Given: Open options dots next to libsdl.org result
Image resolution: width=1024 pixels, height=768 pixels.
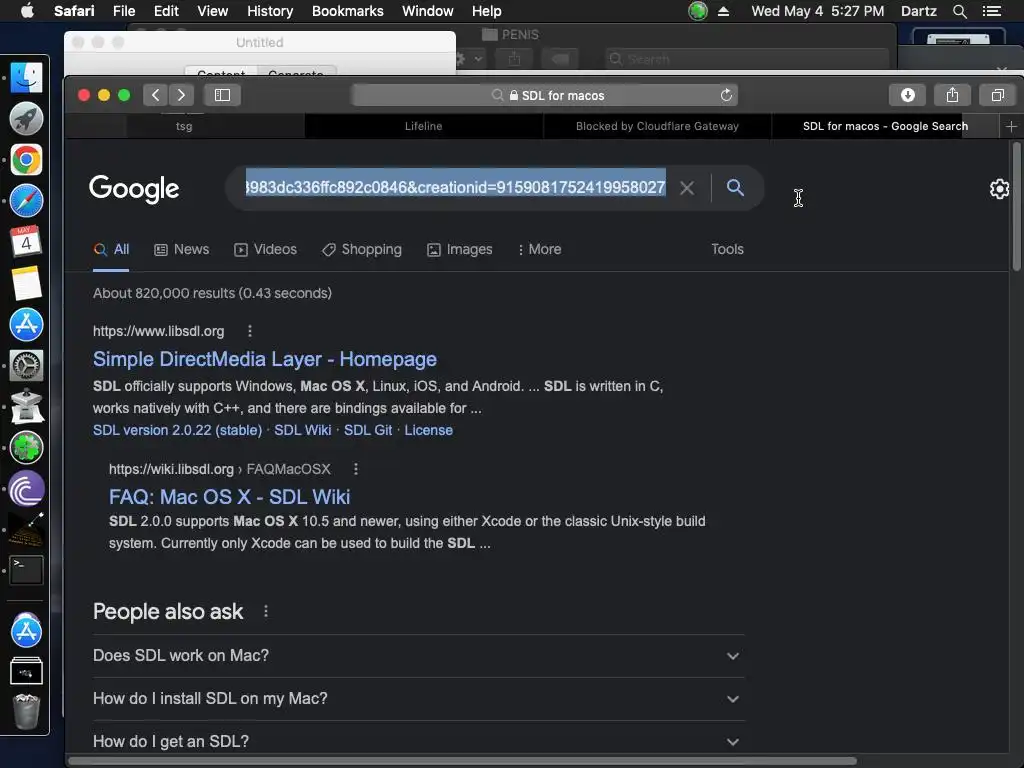Looking at the screenshot, I should point(249,331).
